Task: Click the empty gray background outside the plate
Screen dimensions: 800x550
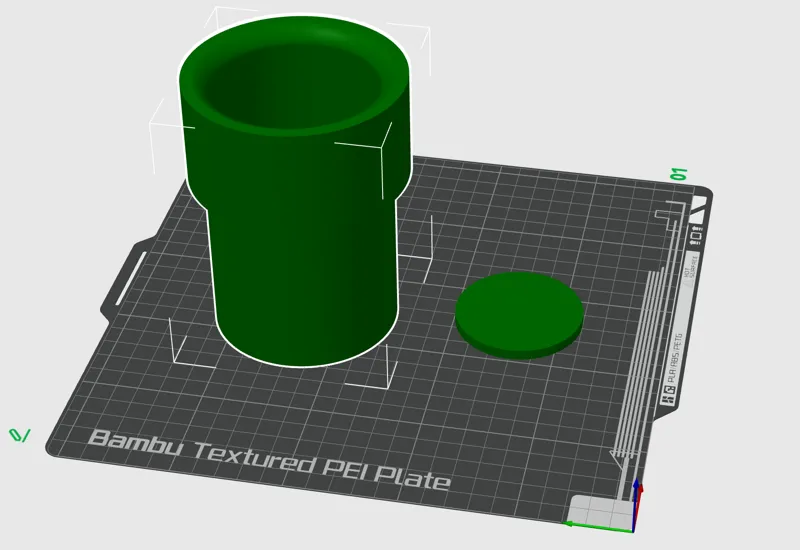Action: [x=663, y=77]
